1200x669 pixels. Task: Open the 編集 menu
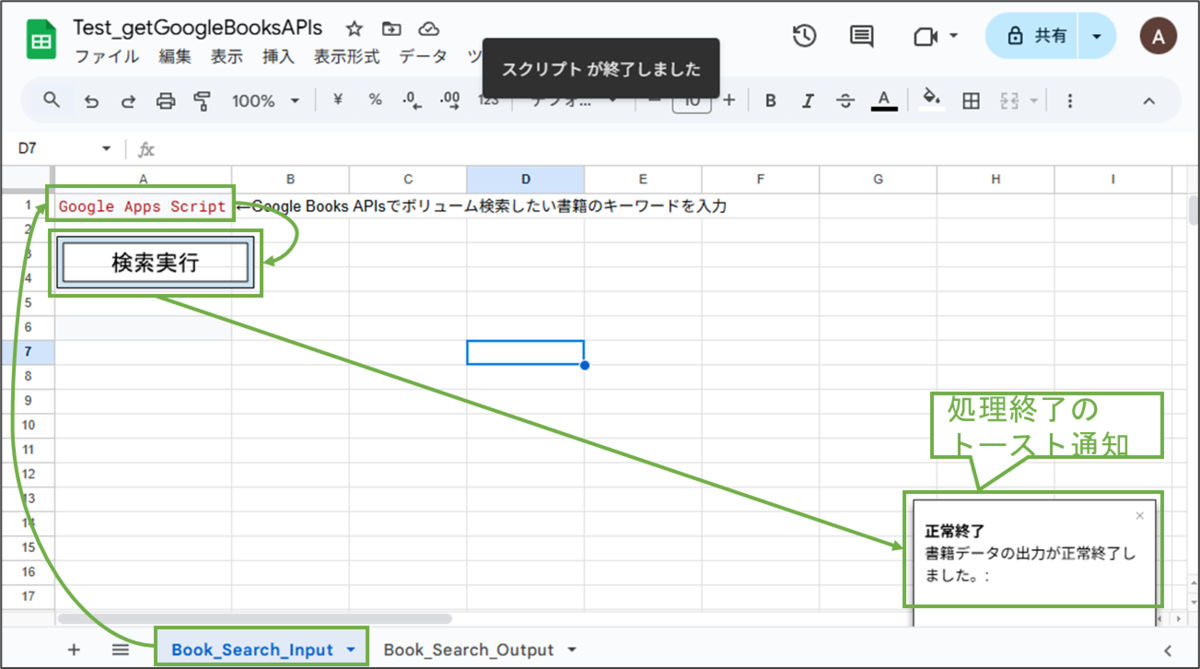click(175, 57)
